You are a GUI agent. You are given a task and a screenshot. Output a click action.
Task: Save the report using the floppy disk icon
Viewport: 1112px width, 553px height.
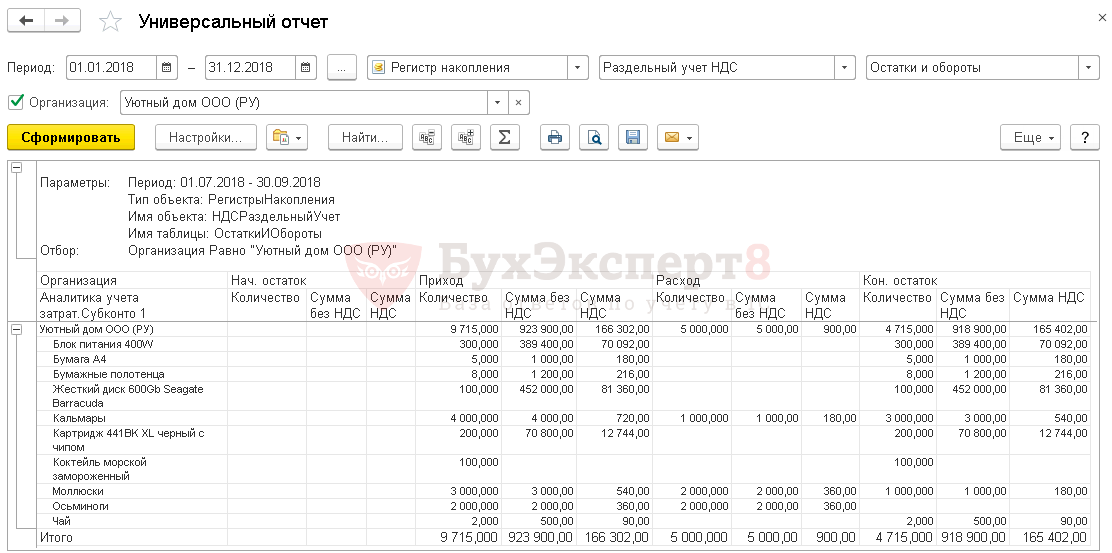coord(632,138)
